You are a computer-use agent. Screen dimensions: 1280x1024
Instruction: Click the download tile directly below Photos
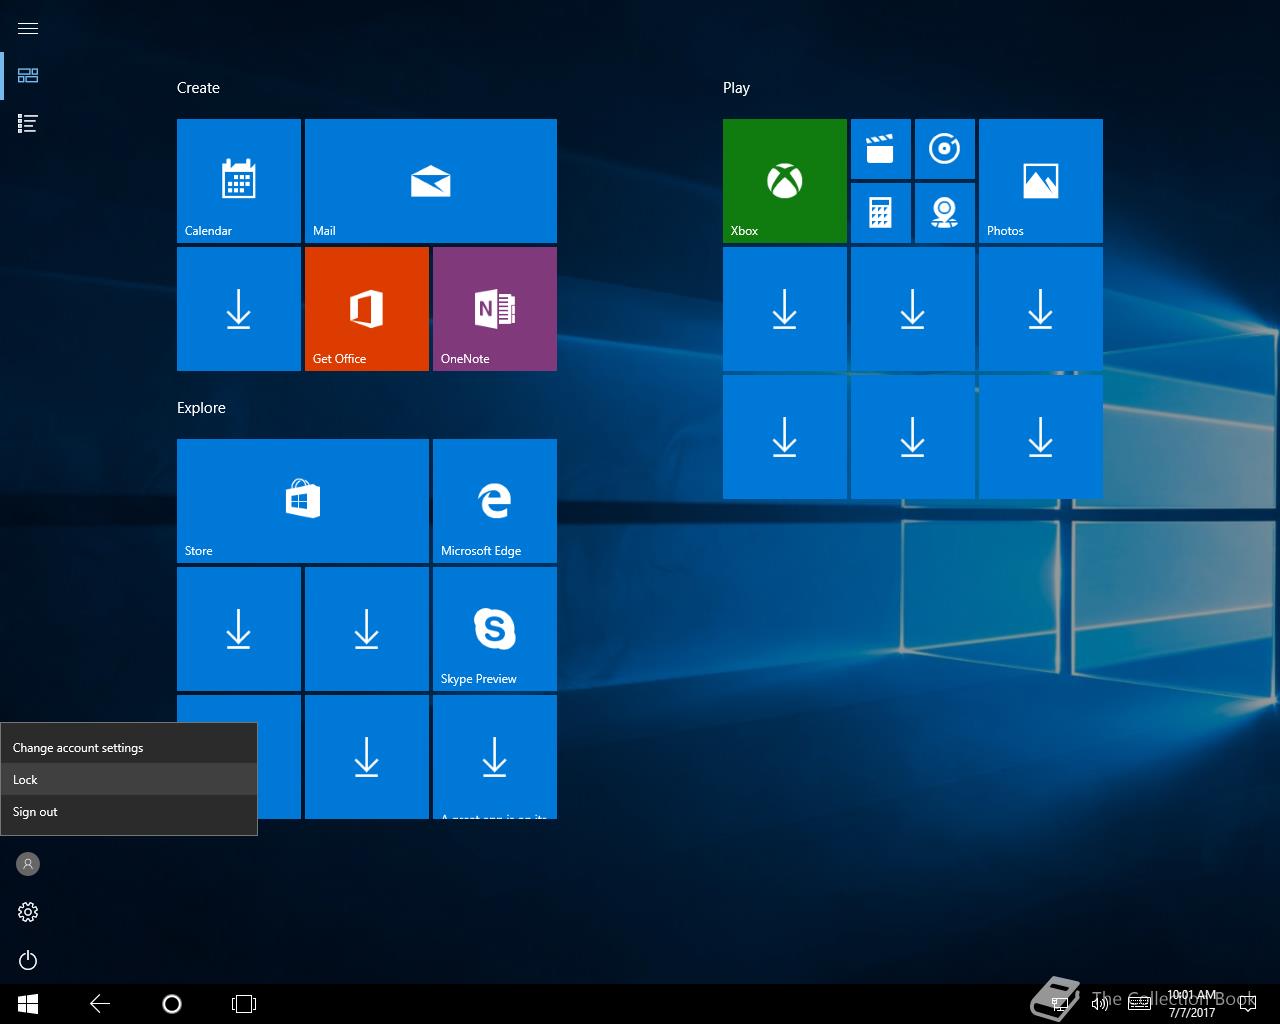1041,309
